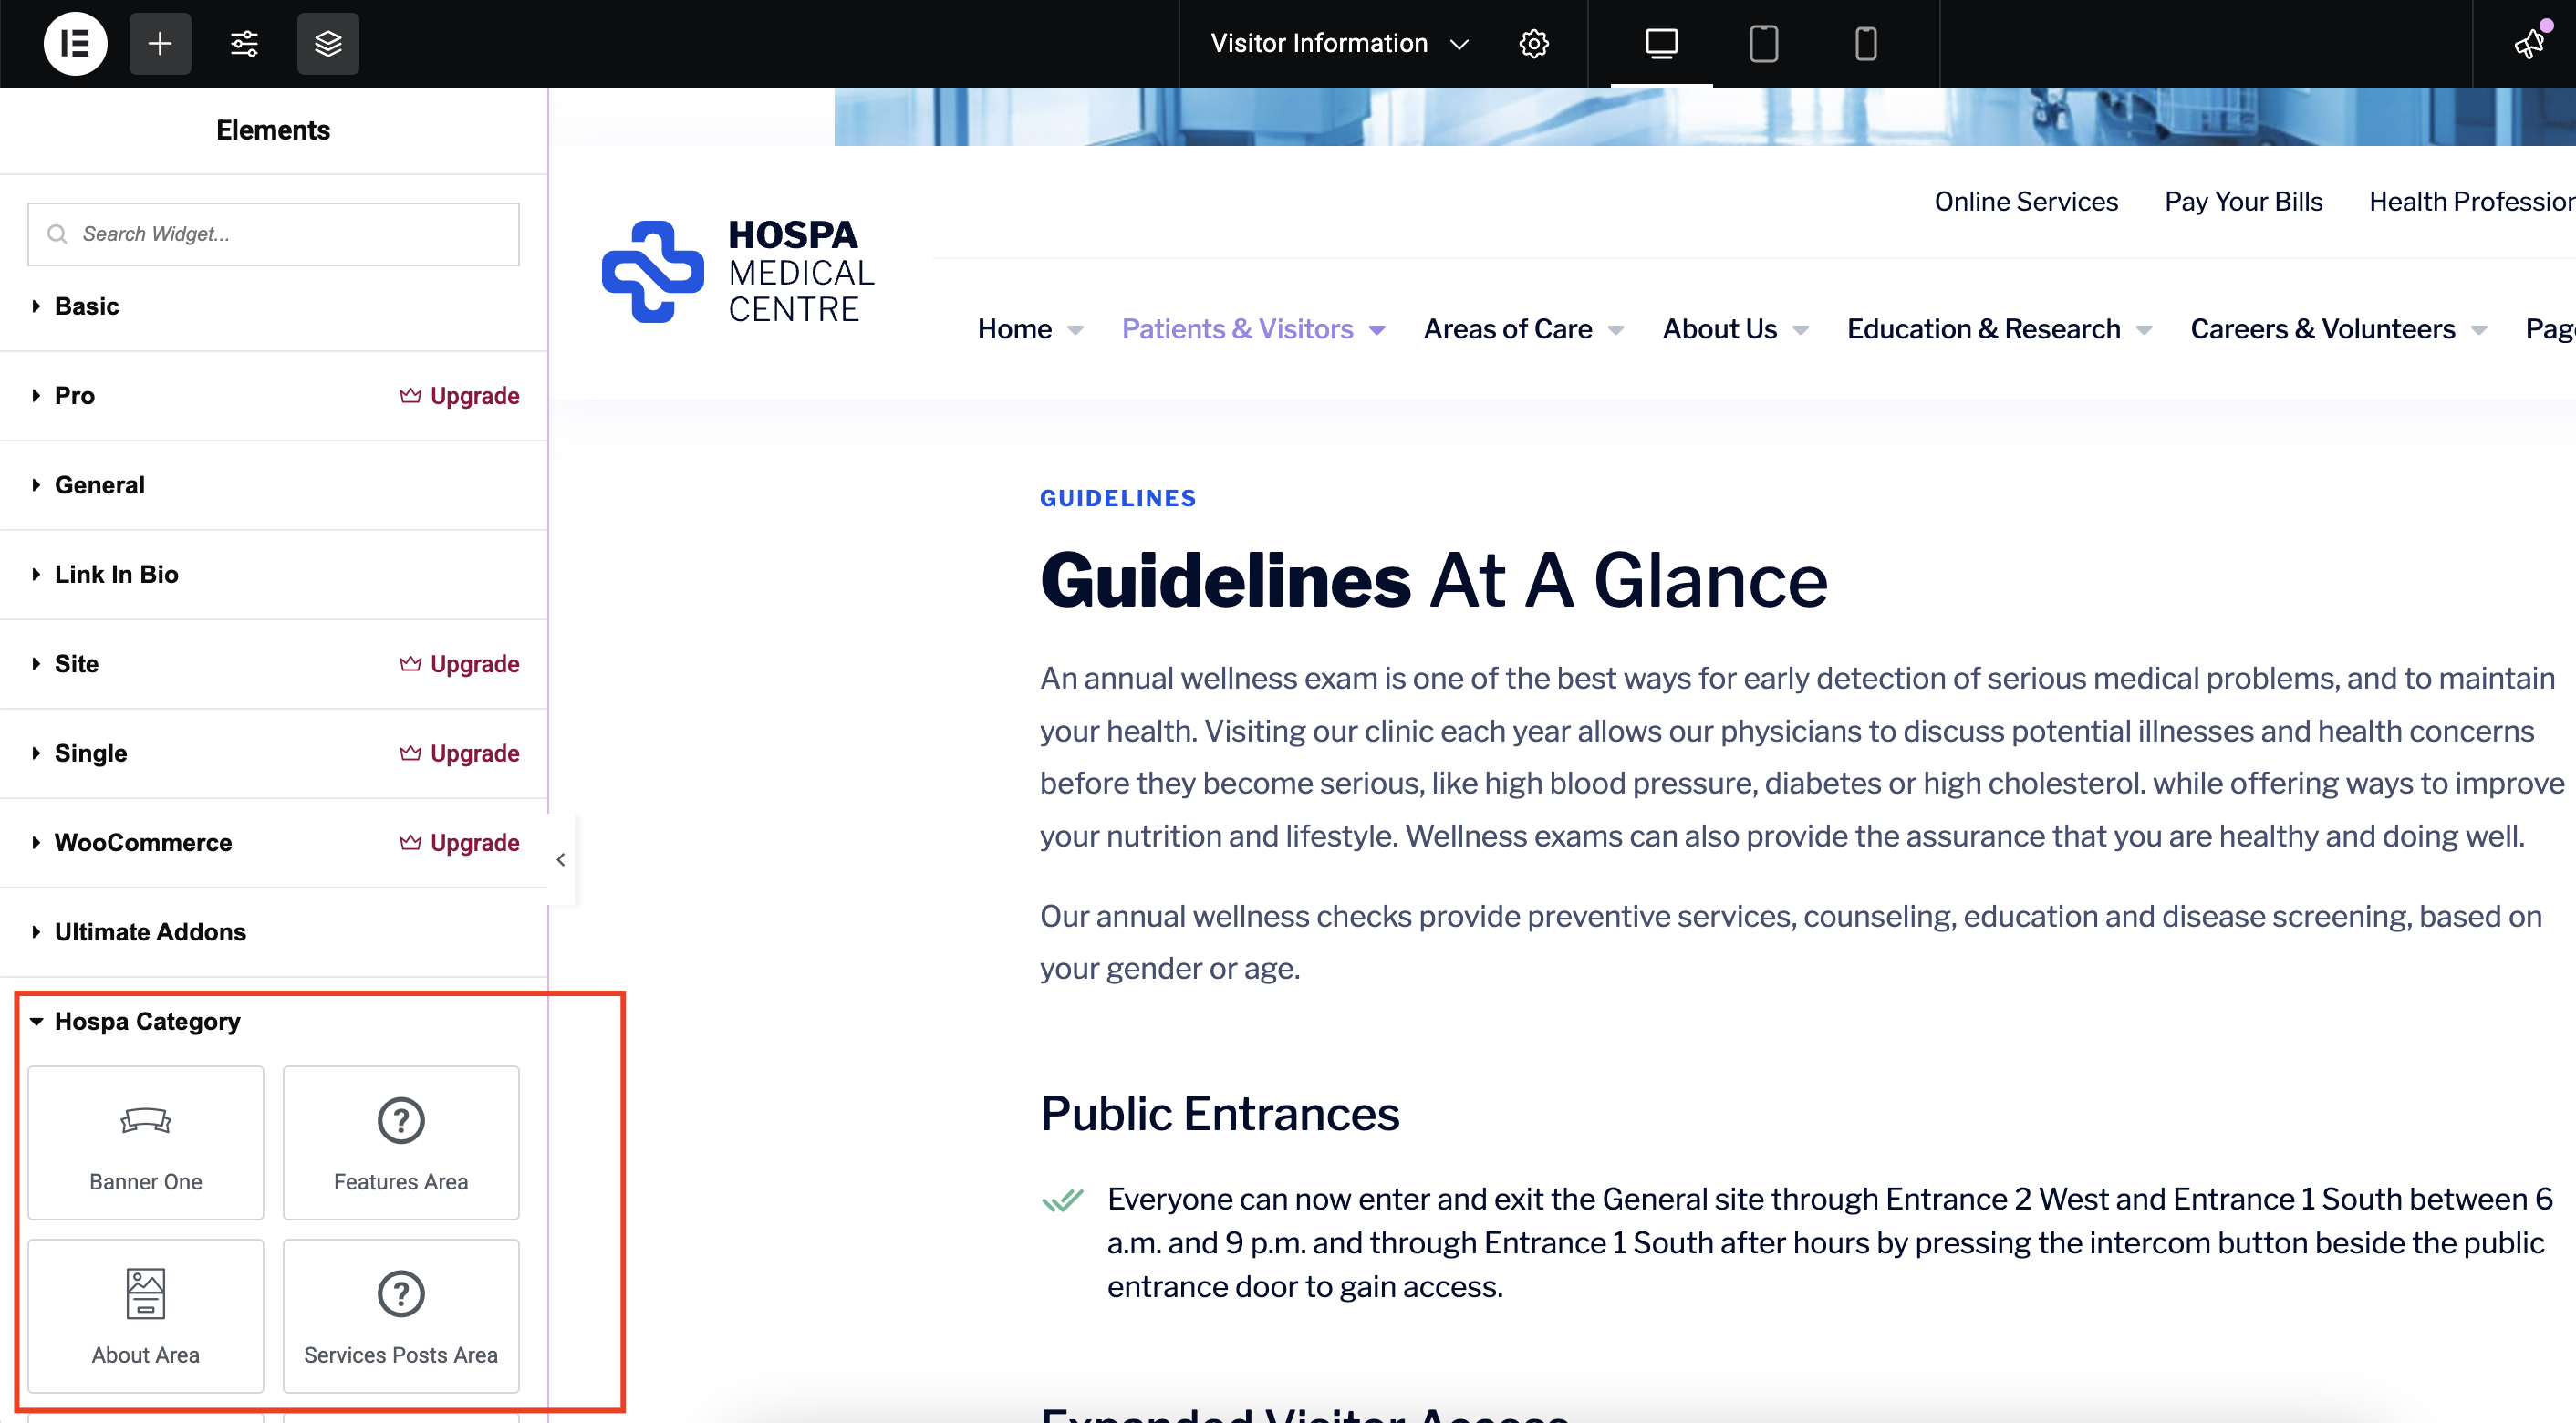The width and height of the screenshot is (2576, 1423).
Task: Open the Structure layers icon
Action: (x=328, y=43)
